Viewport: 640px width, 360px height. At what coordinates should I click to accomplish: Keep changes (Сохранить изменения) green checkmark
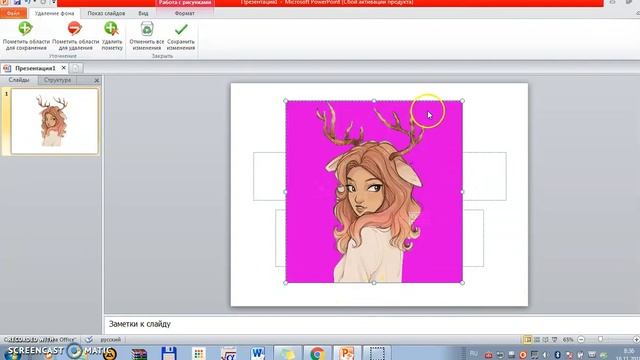click(x=181, y=36)
